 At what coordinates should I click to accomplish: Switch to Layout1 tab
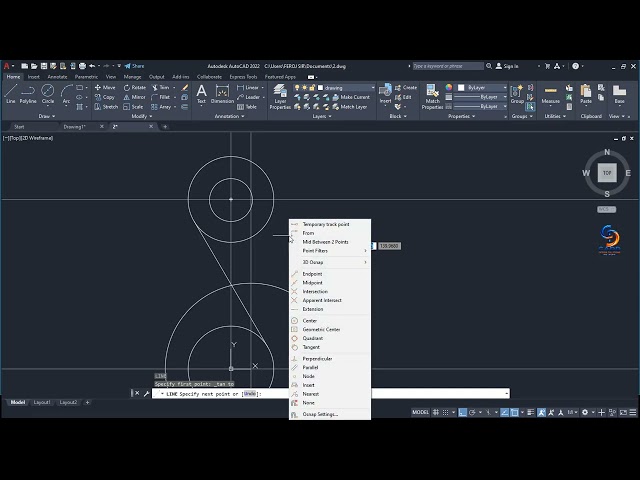(42, 402)
